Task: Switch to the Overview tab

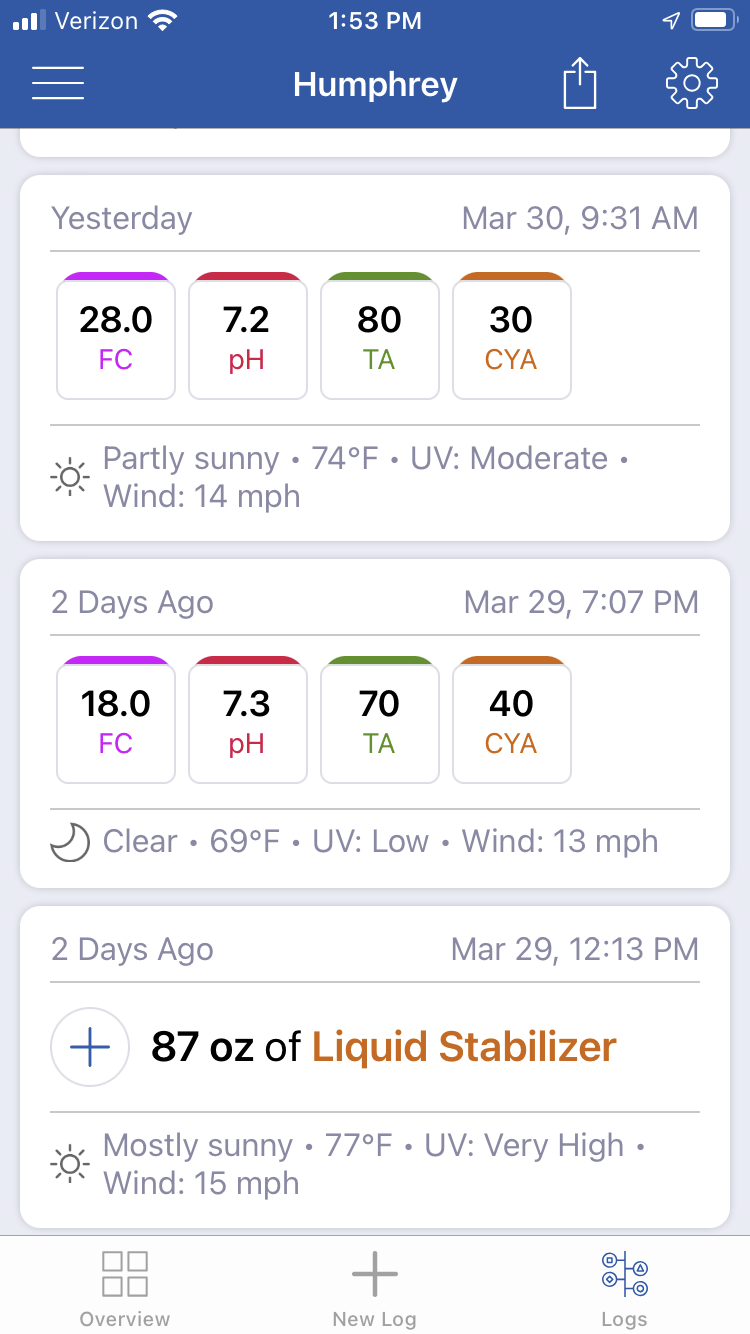Action: (125, 1287)
